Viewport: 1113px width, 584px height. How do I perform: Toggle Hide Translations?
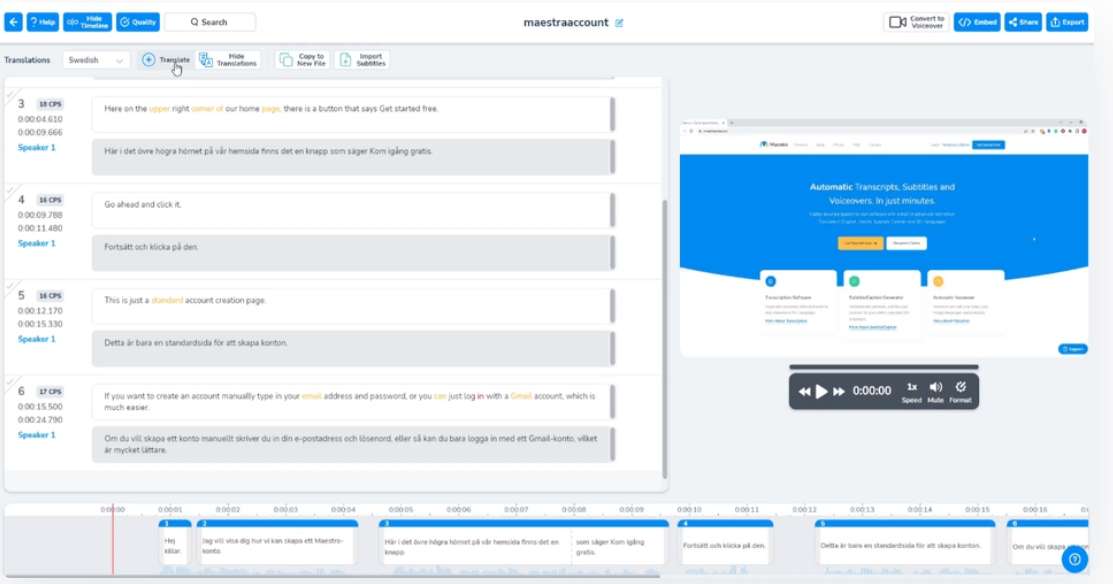click(x=229, y=60)
